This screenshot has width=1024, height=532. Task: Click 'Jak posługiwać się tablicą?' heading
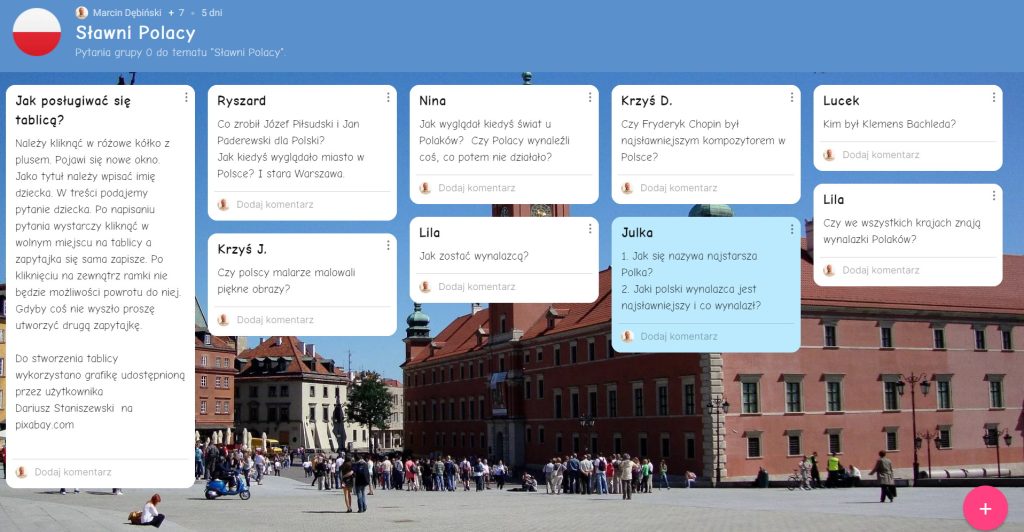73,110
